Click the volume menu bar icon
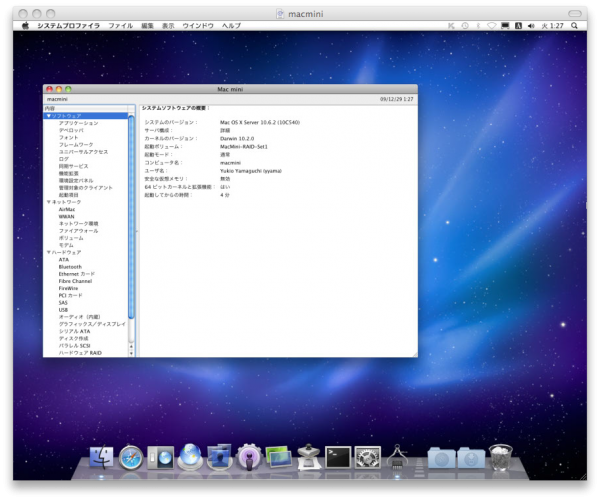 pos(531,26)
